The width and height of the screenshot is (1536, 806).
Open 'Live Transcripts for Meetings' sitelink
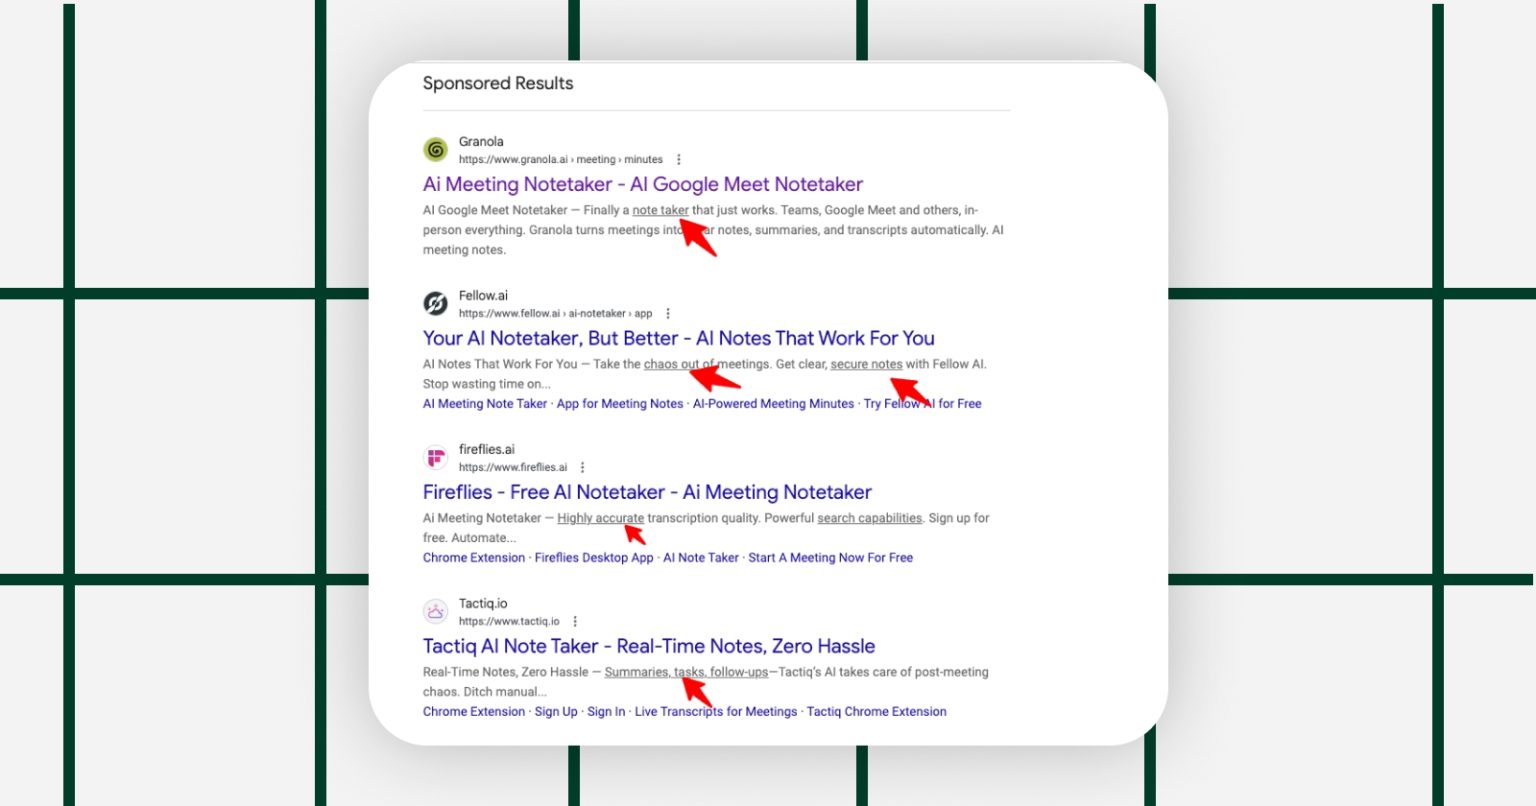pos(716,712)
